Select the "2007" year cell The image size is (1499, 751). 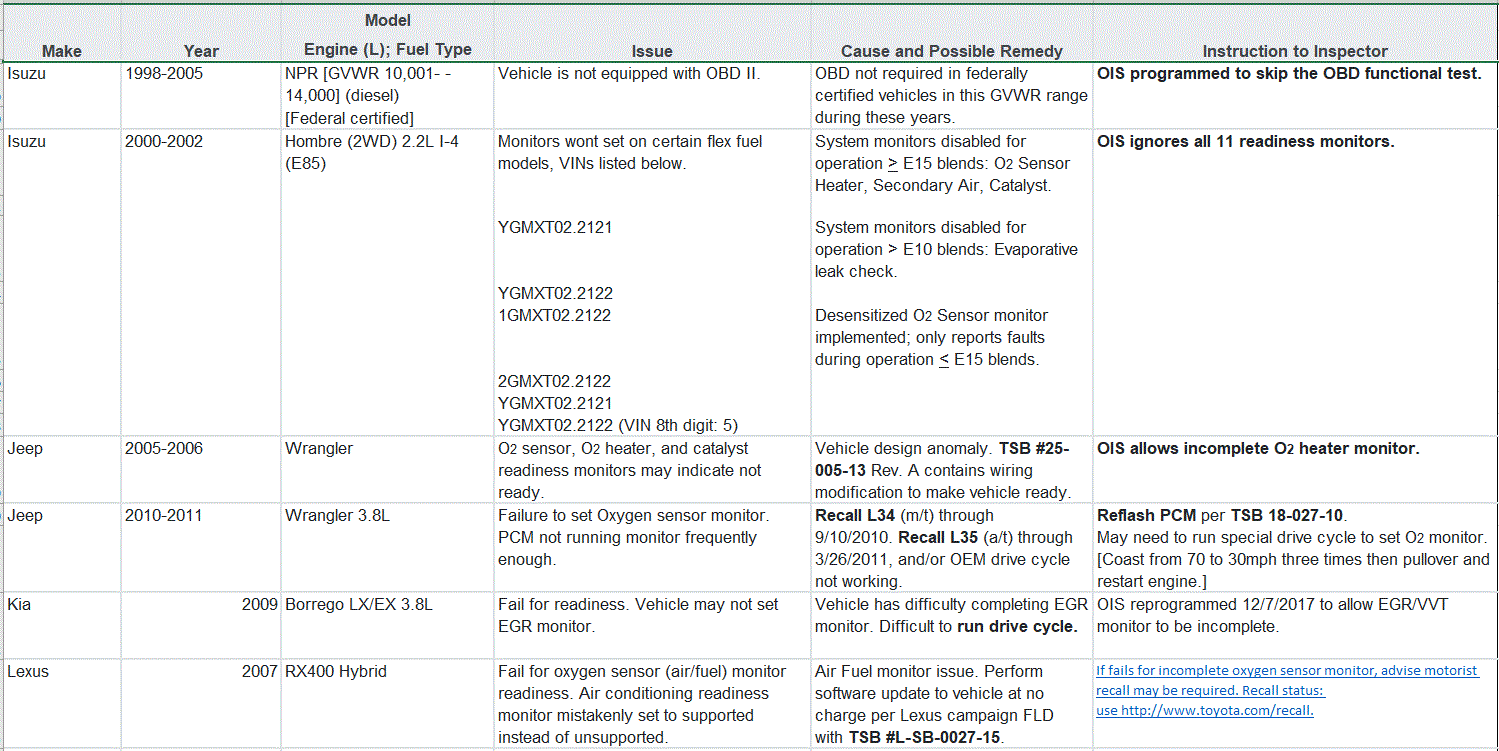click(x=201, y=705)
